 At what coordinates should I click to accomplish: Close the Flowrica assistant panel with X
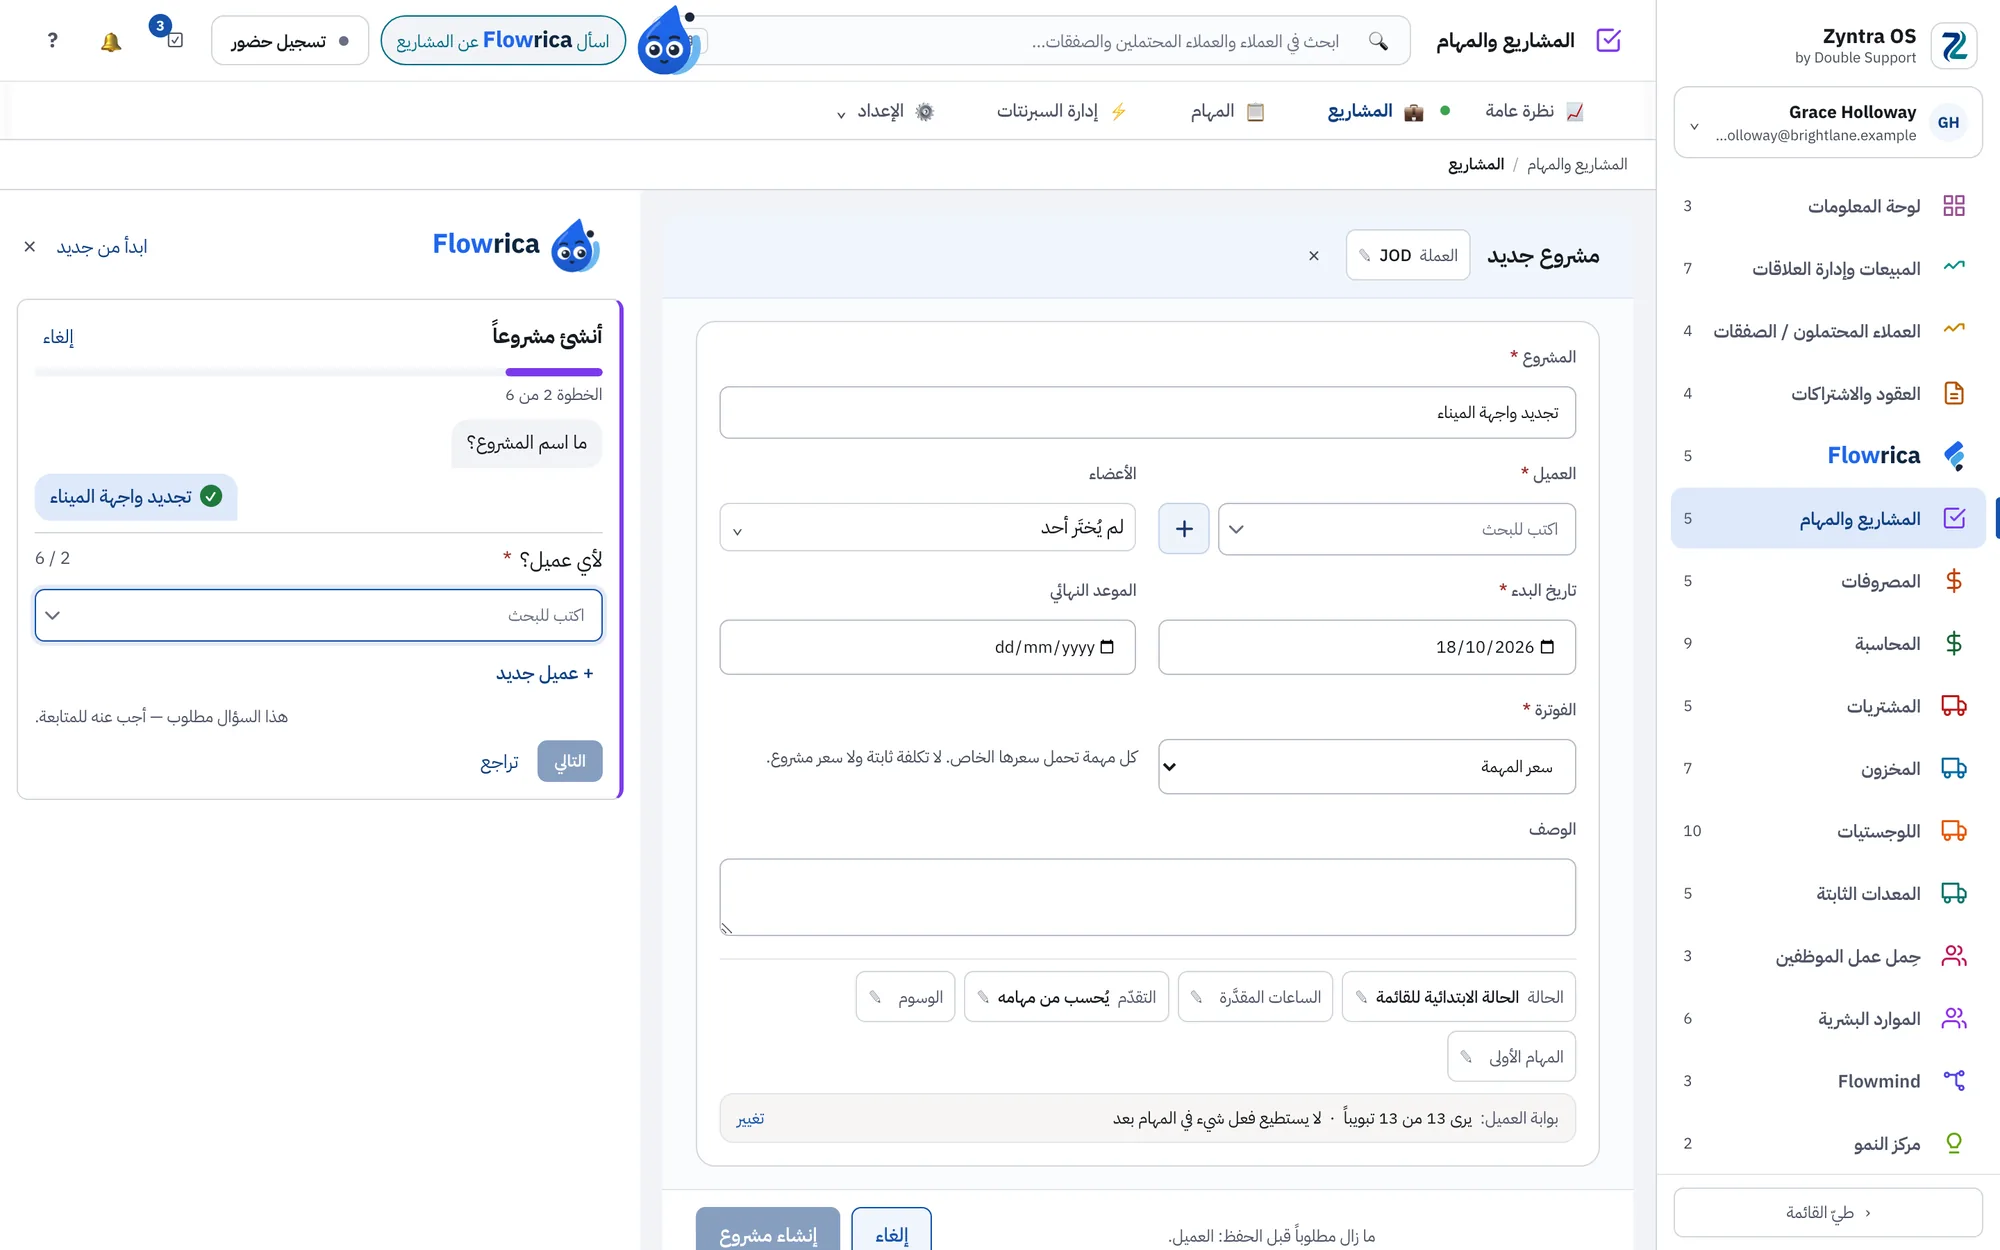click(x=30, y=247)
